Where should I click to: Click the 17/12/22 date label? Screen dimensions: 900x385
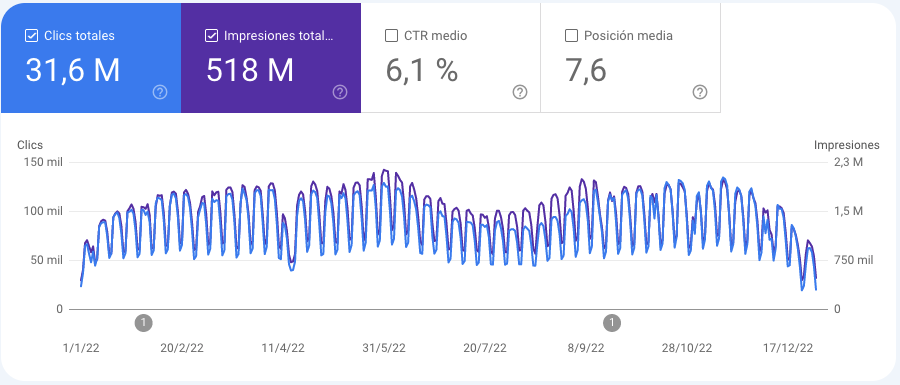tap(788, 348)
